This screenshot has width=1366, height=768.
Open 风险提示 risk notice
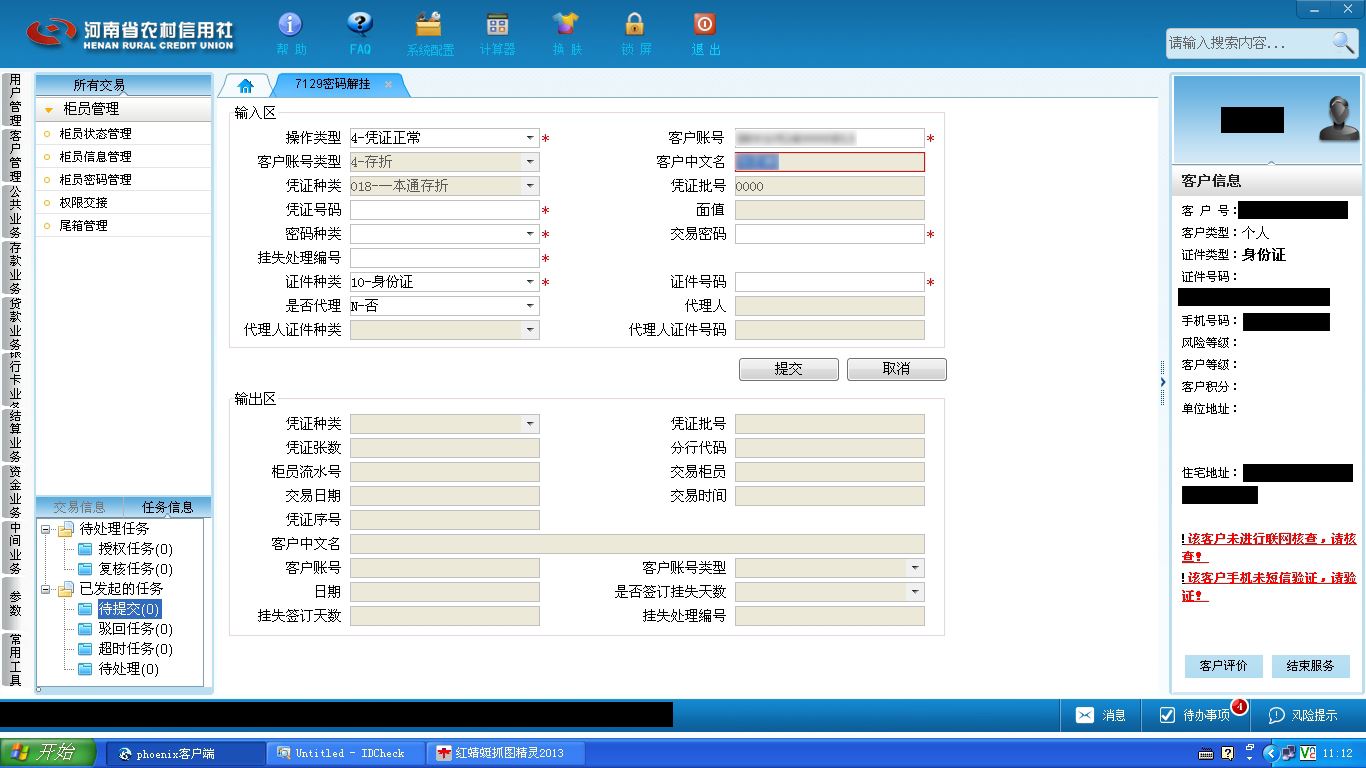click(x=1302, y=715)
